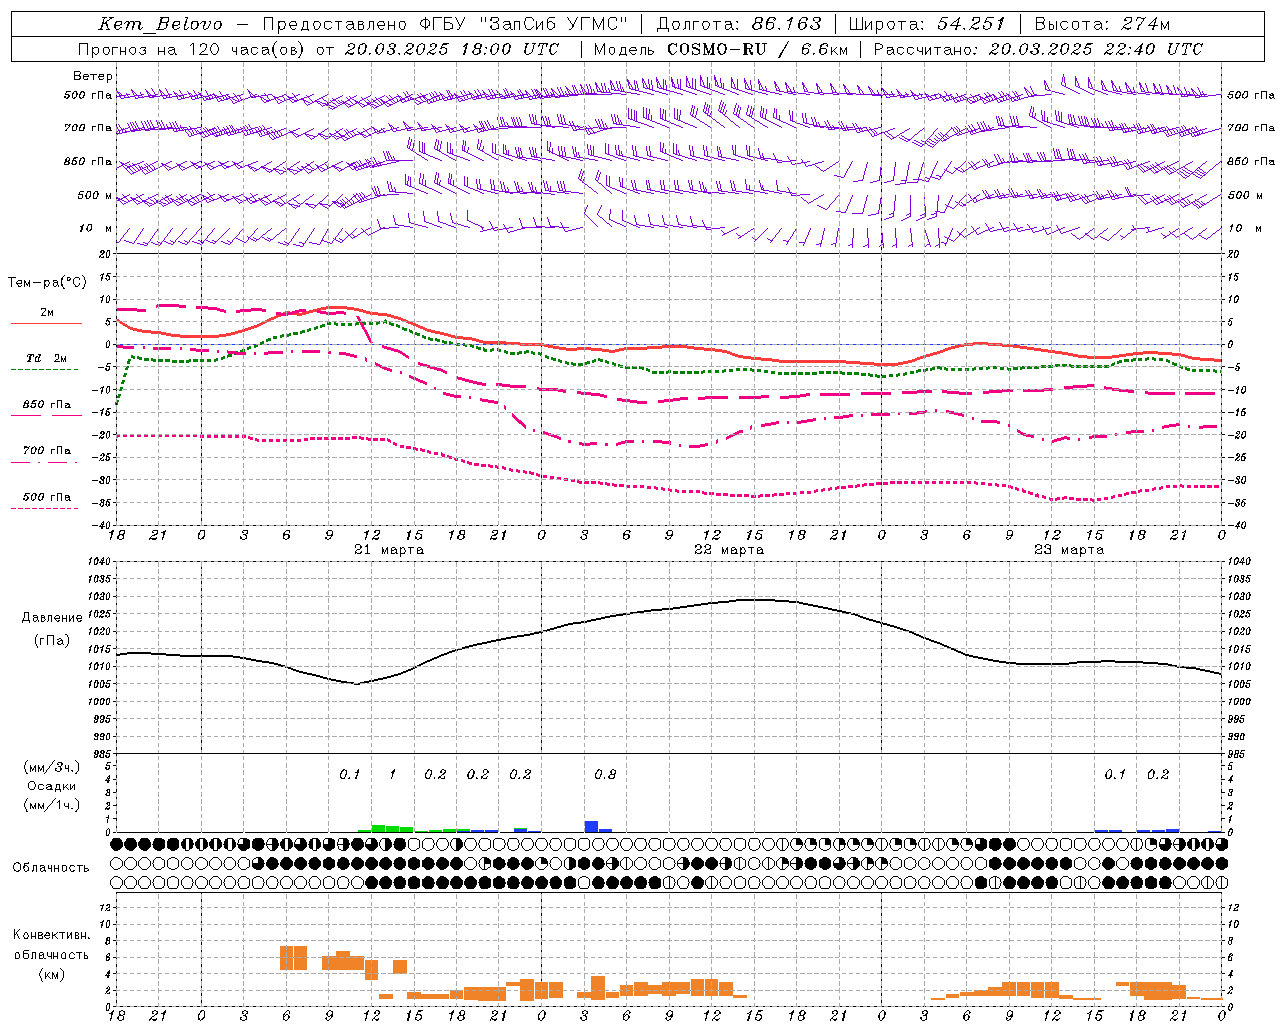Viewport: 1280px width, 1024px height.
Task: Click the Облачность label
Action: [51, 868]
